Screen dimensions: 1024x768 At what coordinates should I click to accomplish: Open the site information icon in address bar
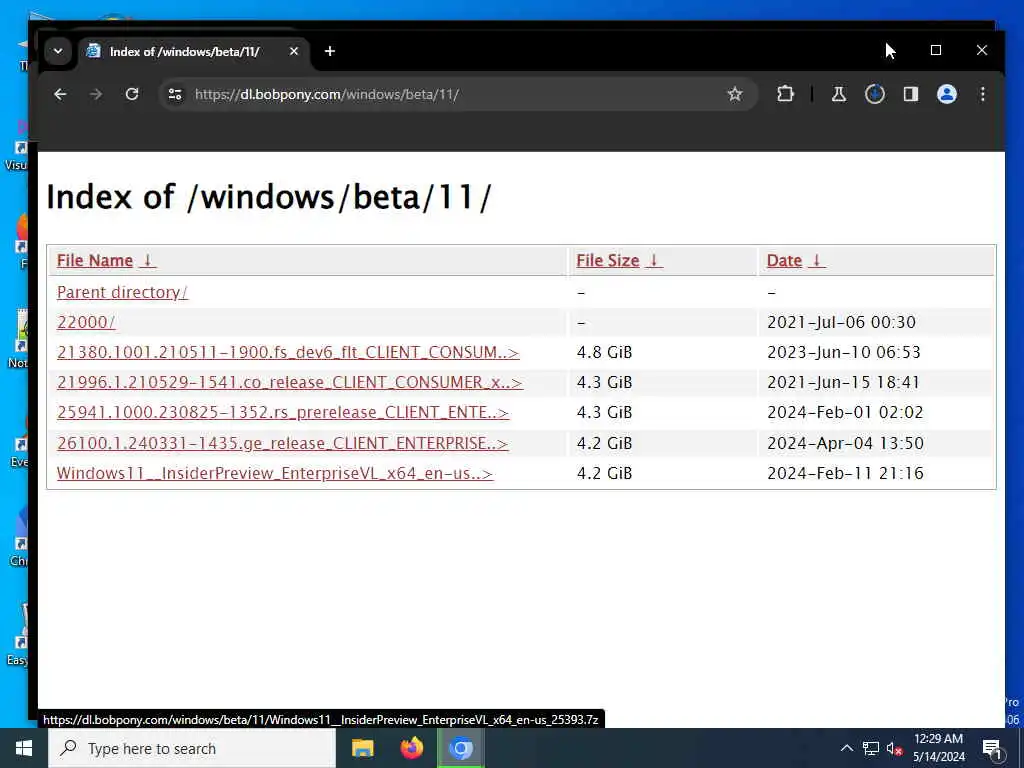coord(175,95)
